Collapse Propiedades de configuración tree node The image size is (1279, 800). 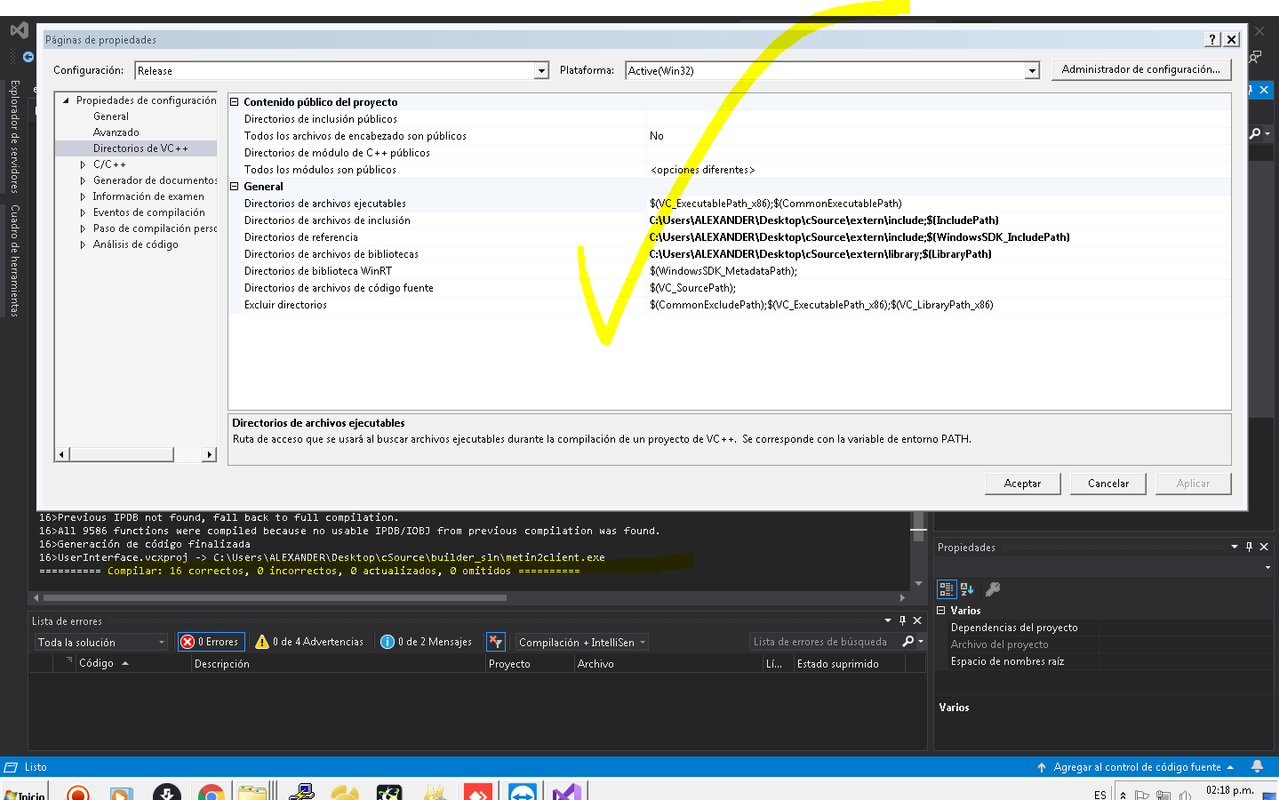67,101
